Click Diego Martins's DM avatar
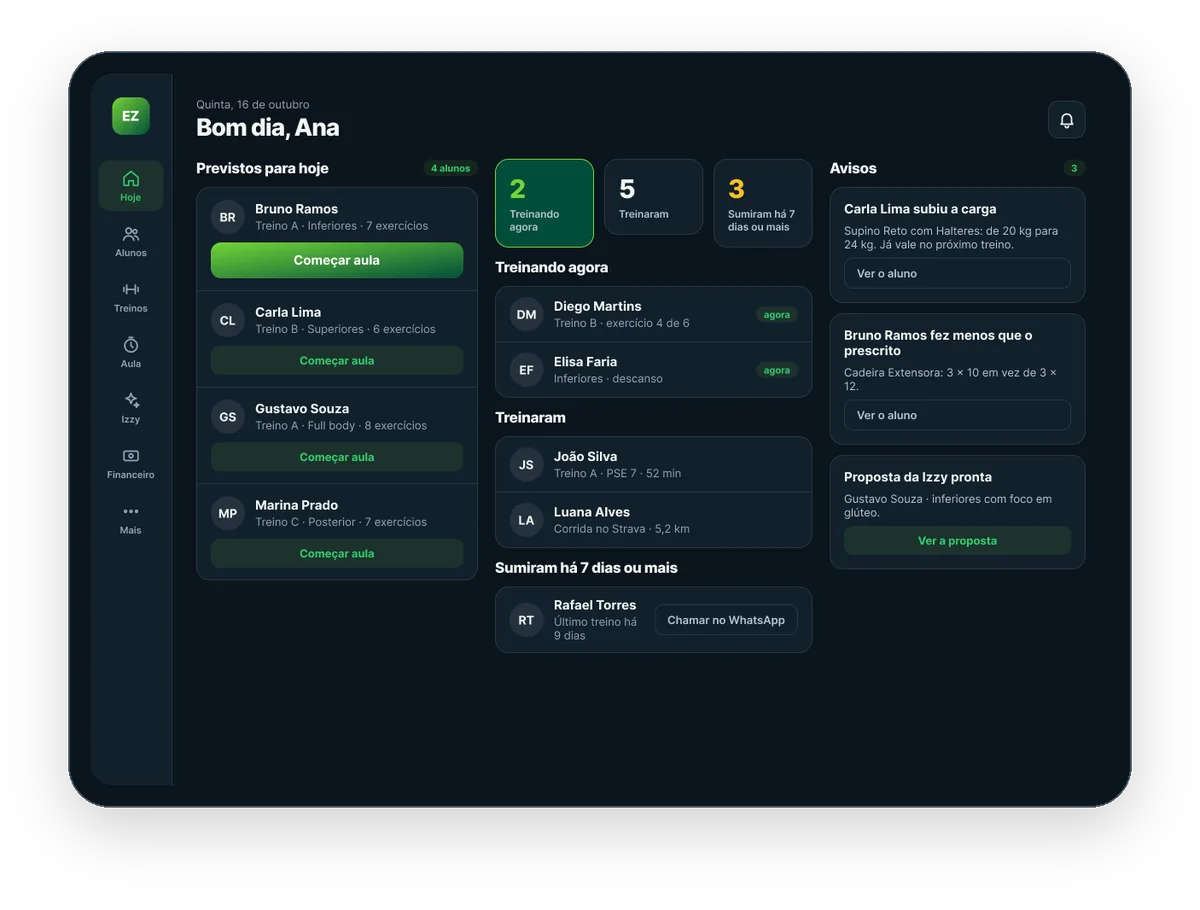Image resolution: width=1200 pixels, height=910 pixels. 526,314
